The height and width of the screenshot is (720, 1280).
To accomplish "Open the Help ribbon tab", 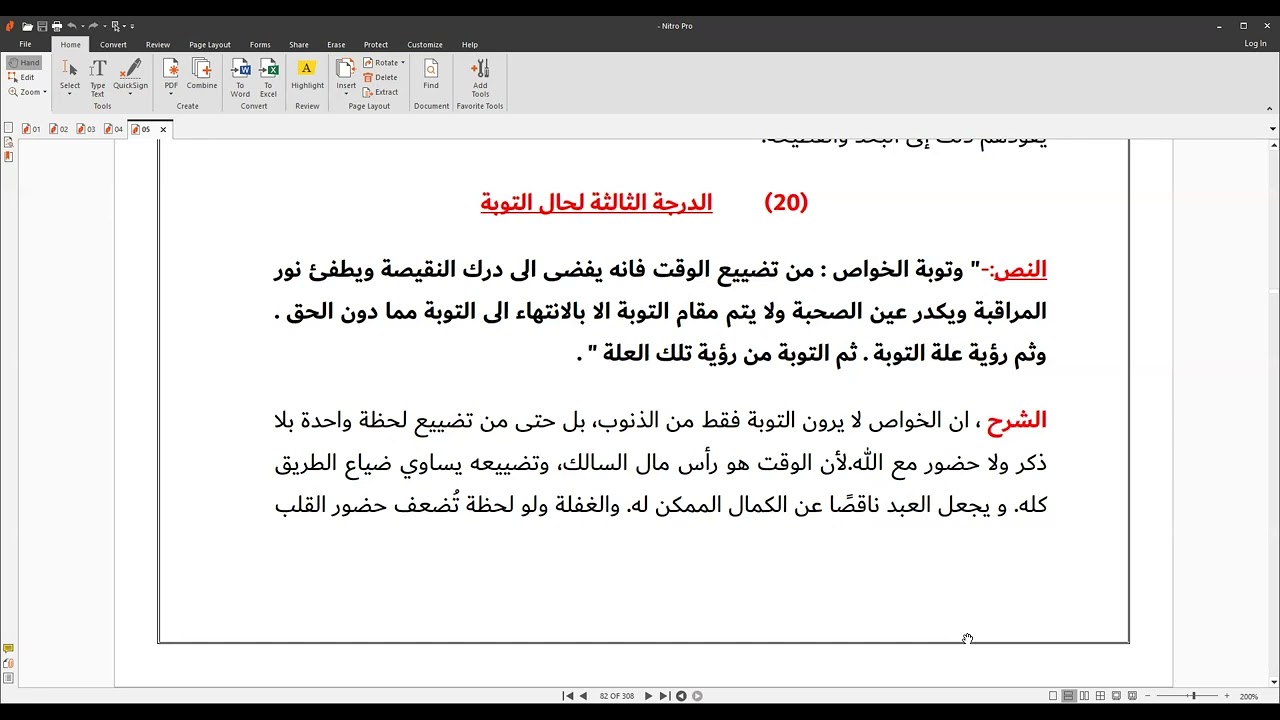I will pyautogui.click(x=470, y=44).
